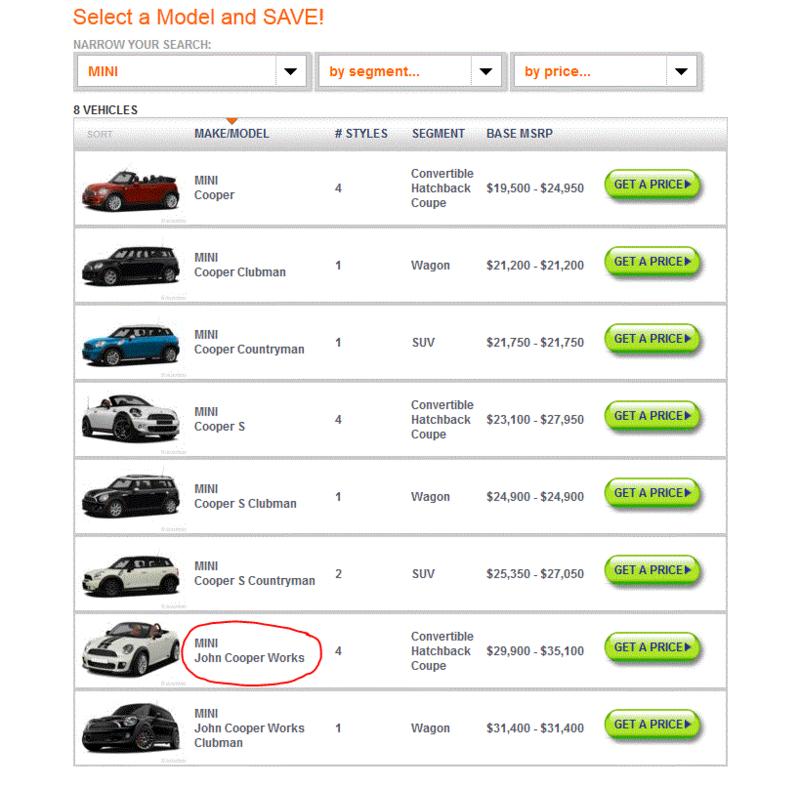Click the red MINI Cooper convertible thumbnail
This screenshot has height=789, width=800.
(x=131, y=189)
